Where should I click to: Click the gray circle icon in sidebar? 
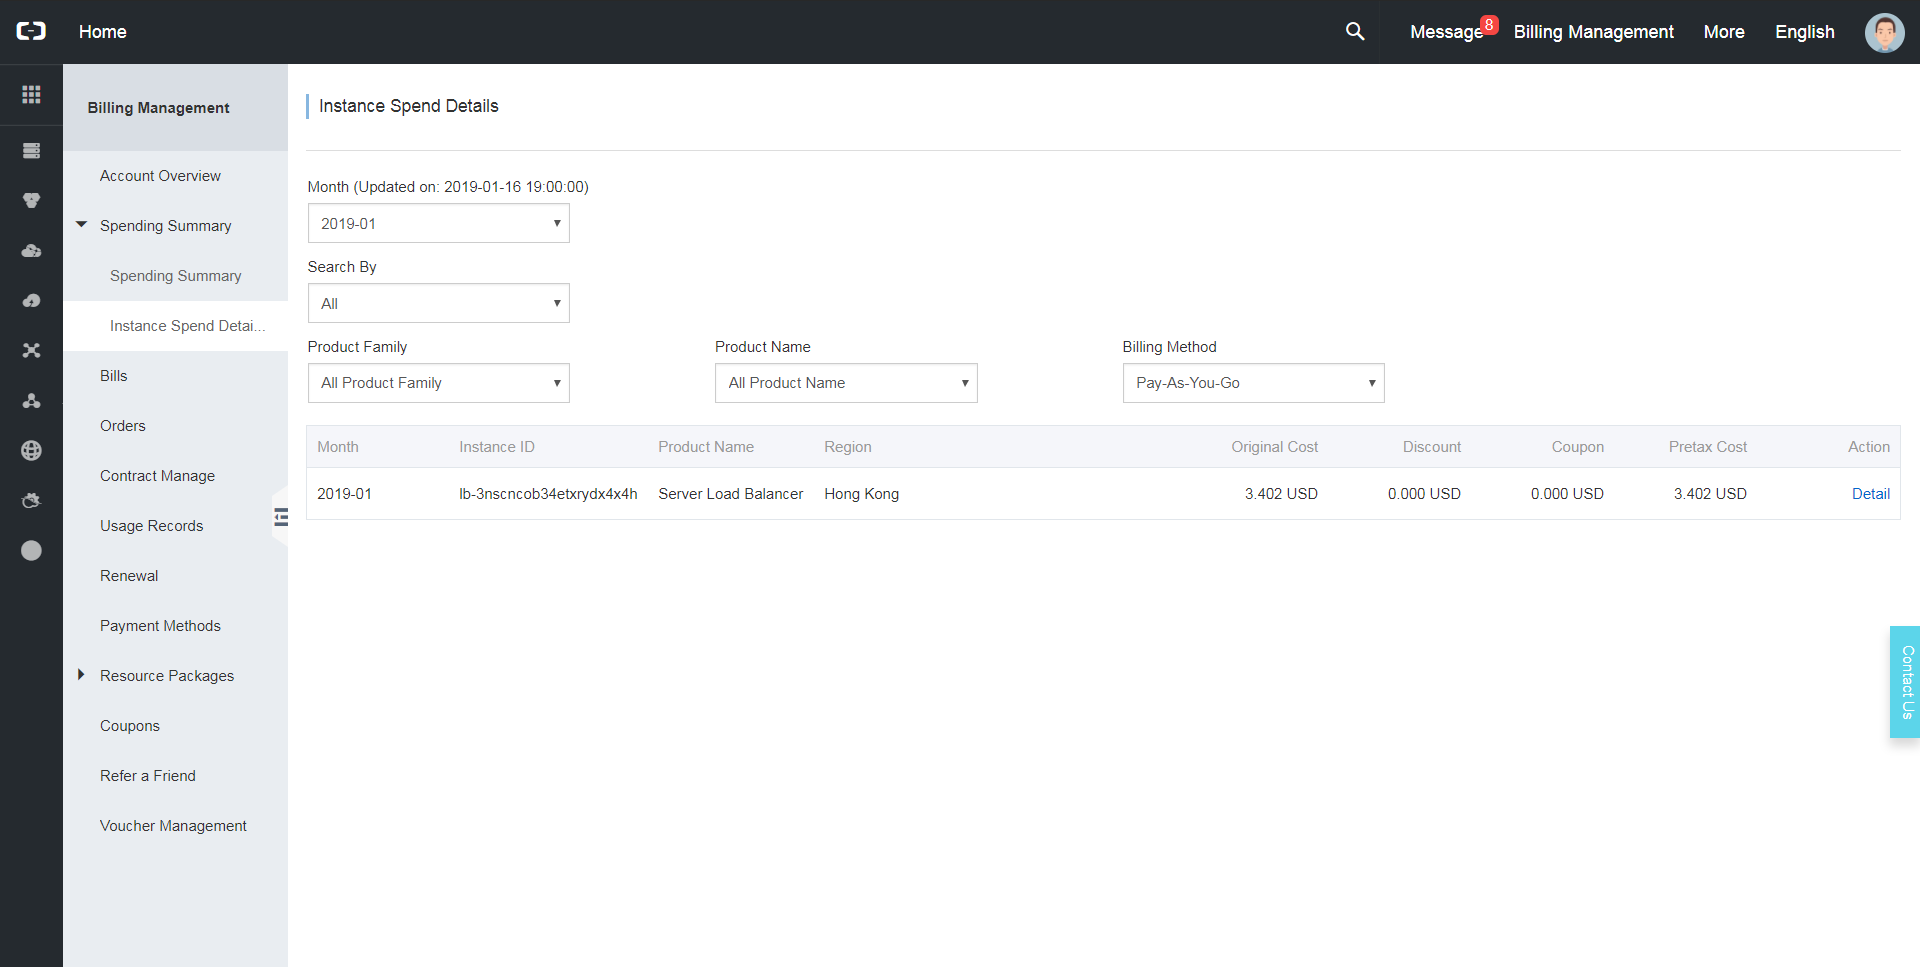point(31,551)
